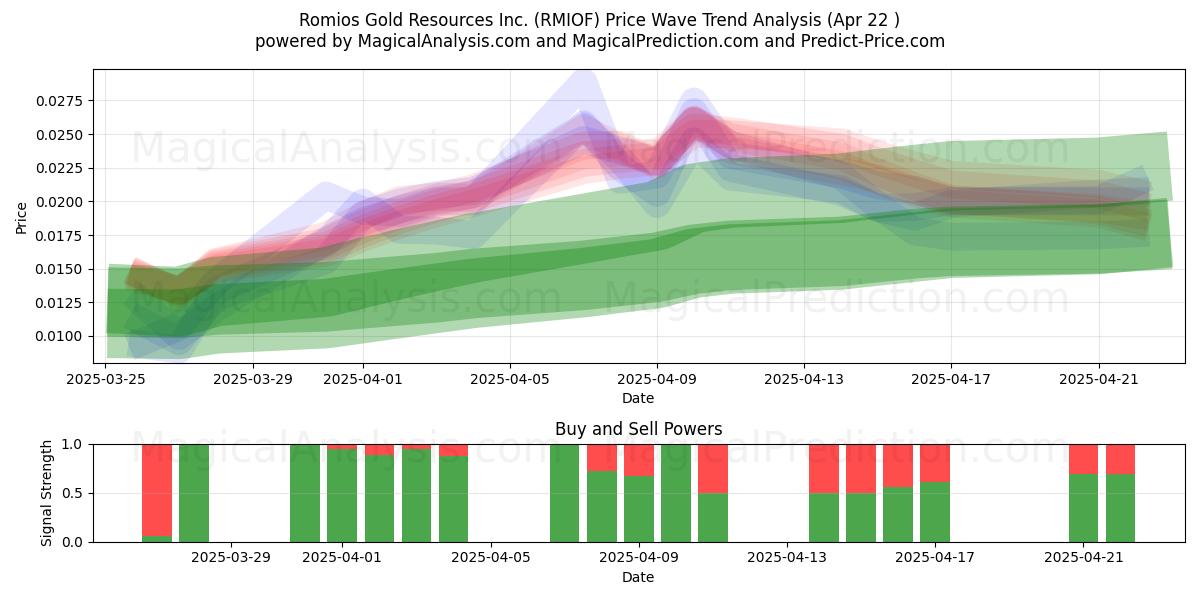1200x600 pixels.
Task: Click the 0.0250 price tick label
Action: tap(62, 135)
